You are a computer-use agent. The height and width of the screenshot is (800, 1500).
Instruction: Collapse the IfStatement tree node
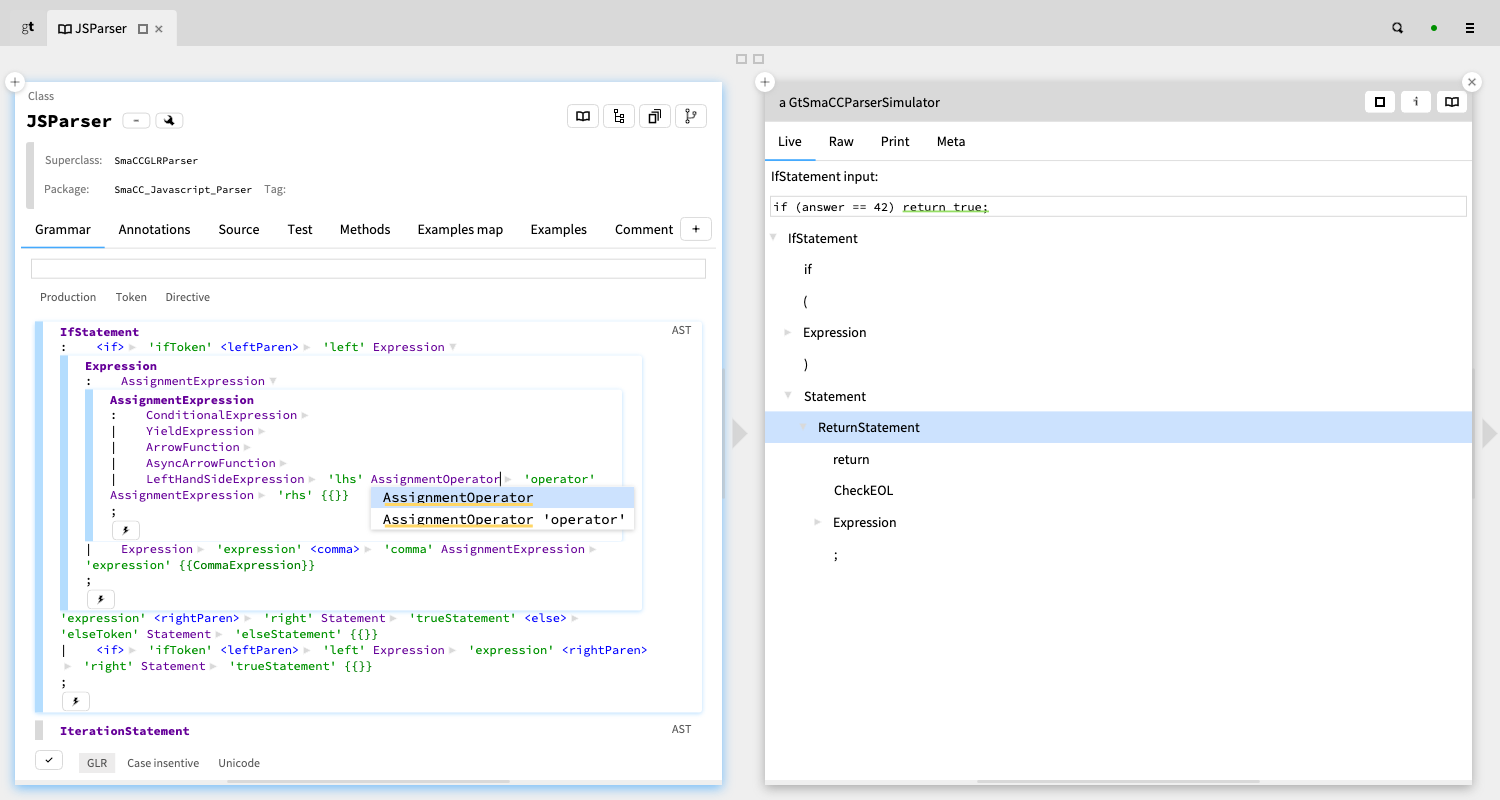coord(773,238)
